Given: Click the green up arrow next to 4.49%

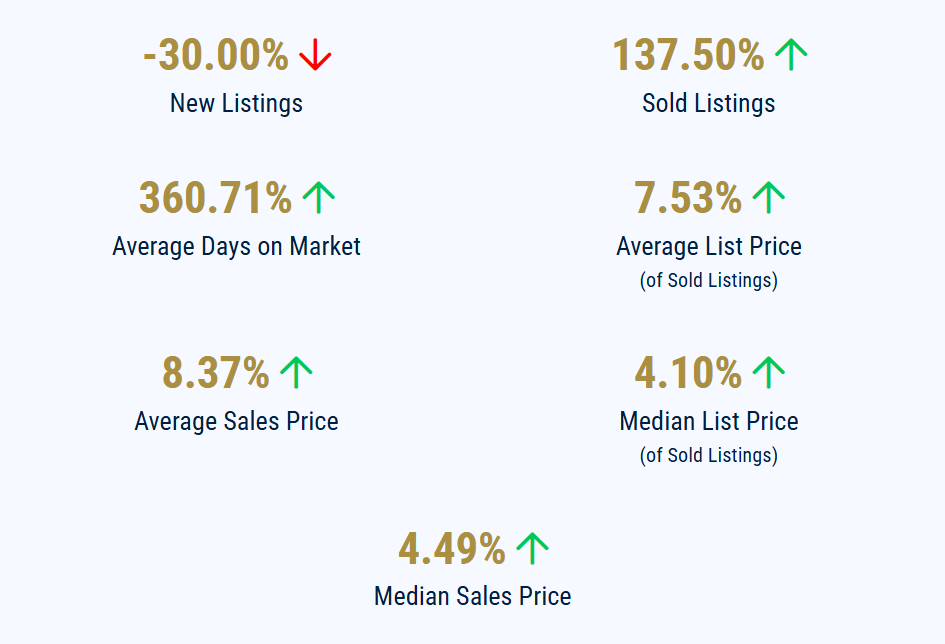Looking at the screenshot, I should [532, 548].
